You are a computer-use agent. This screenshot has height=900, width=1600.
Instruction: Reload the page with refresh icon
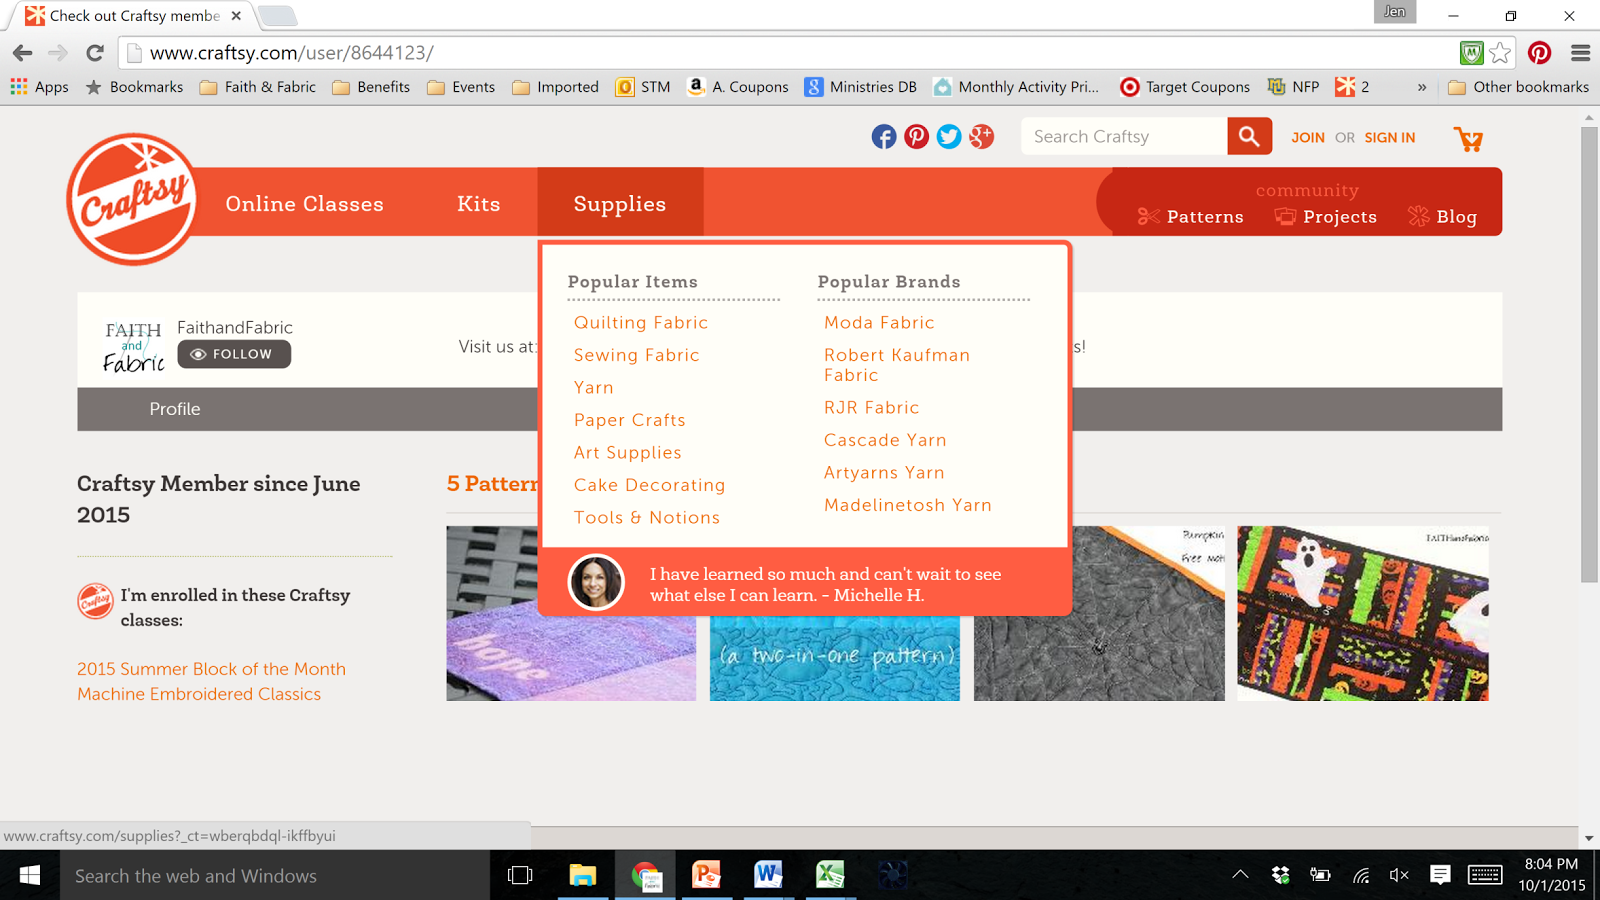[x=95, y=53]
